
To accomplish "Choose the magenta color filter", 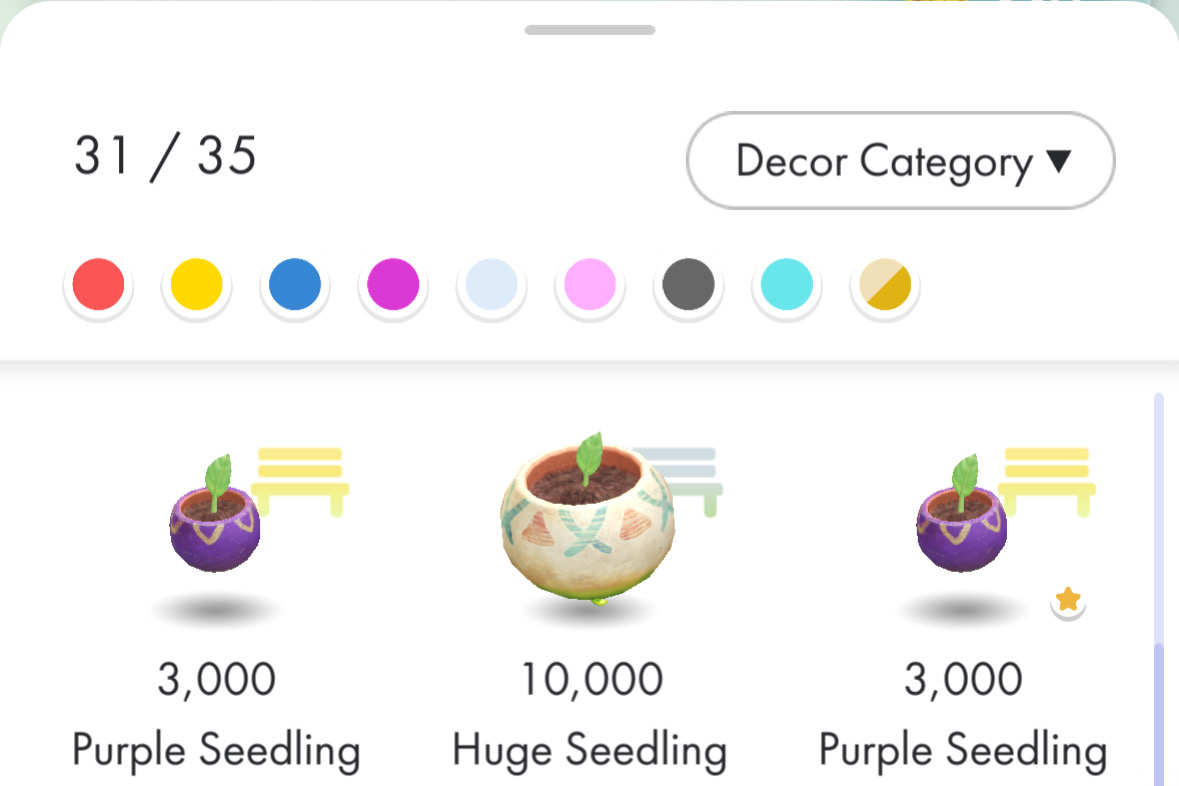I will coord(393,284).
